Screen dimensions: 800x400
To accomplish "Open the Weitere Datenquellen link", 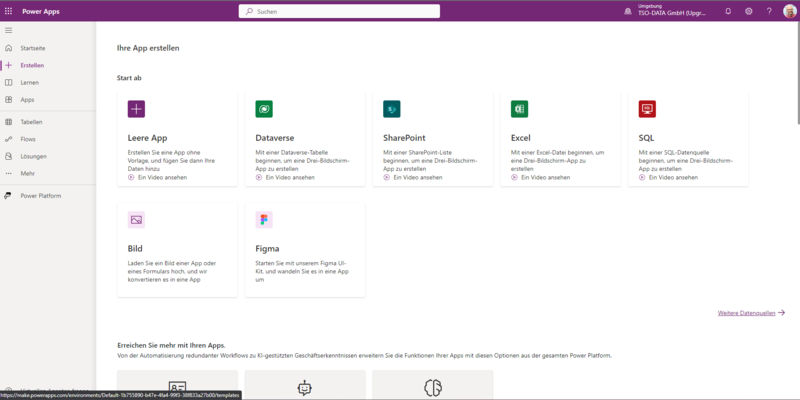I will click(x=751, y=313).
